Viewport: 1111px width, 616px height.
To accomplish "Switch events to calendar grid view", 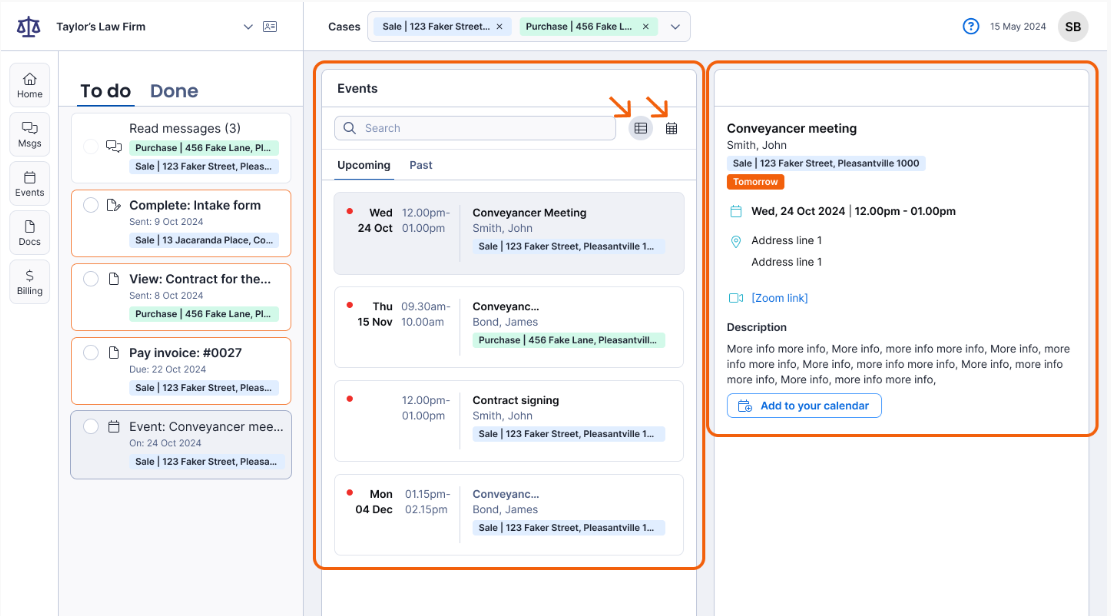I will click(x=672, y=128).
